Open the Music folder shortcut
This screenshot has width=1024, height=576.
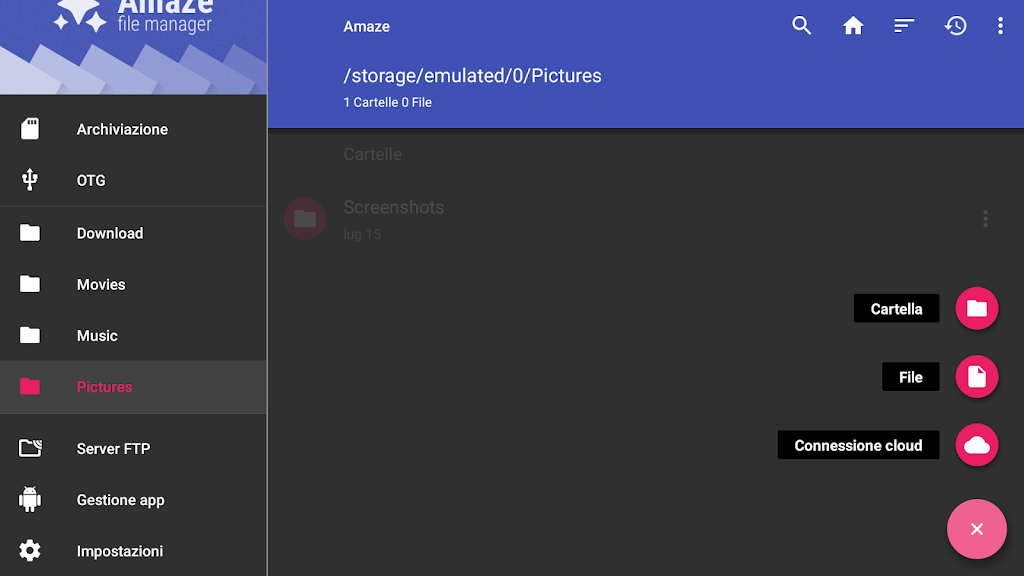(97, 336)
